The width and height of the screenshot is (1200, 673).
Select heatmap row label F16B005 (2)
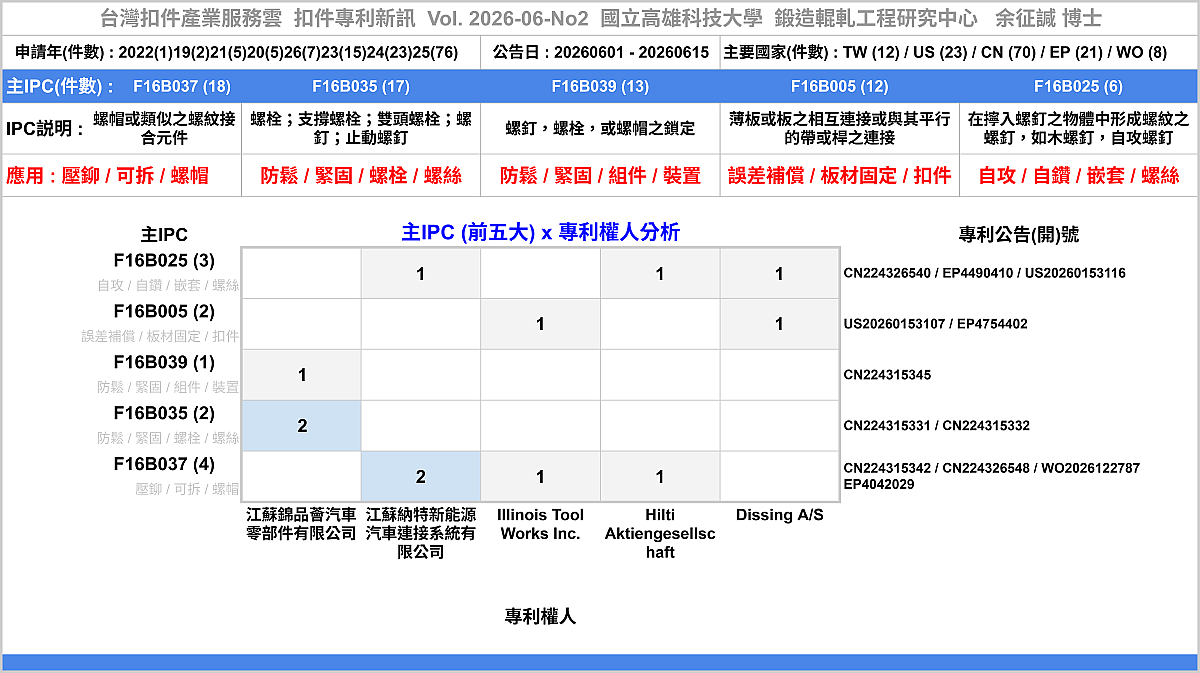tap(164, 311)
